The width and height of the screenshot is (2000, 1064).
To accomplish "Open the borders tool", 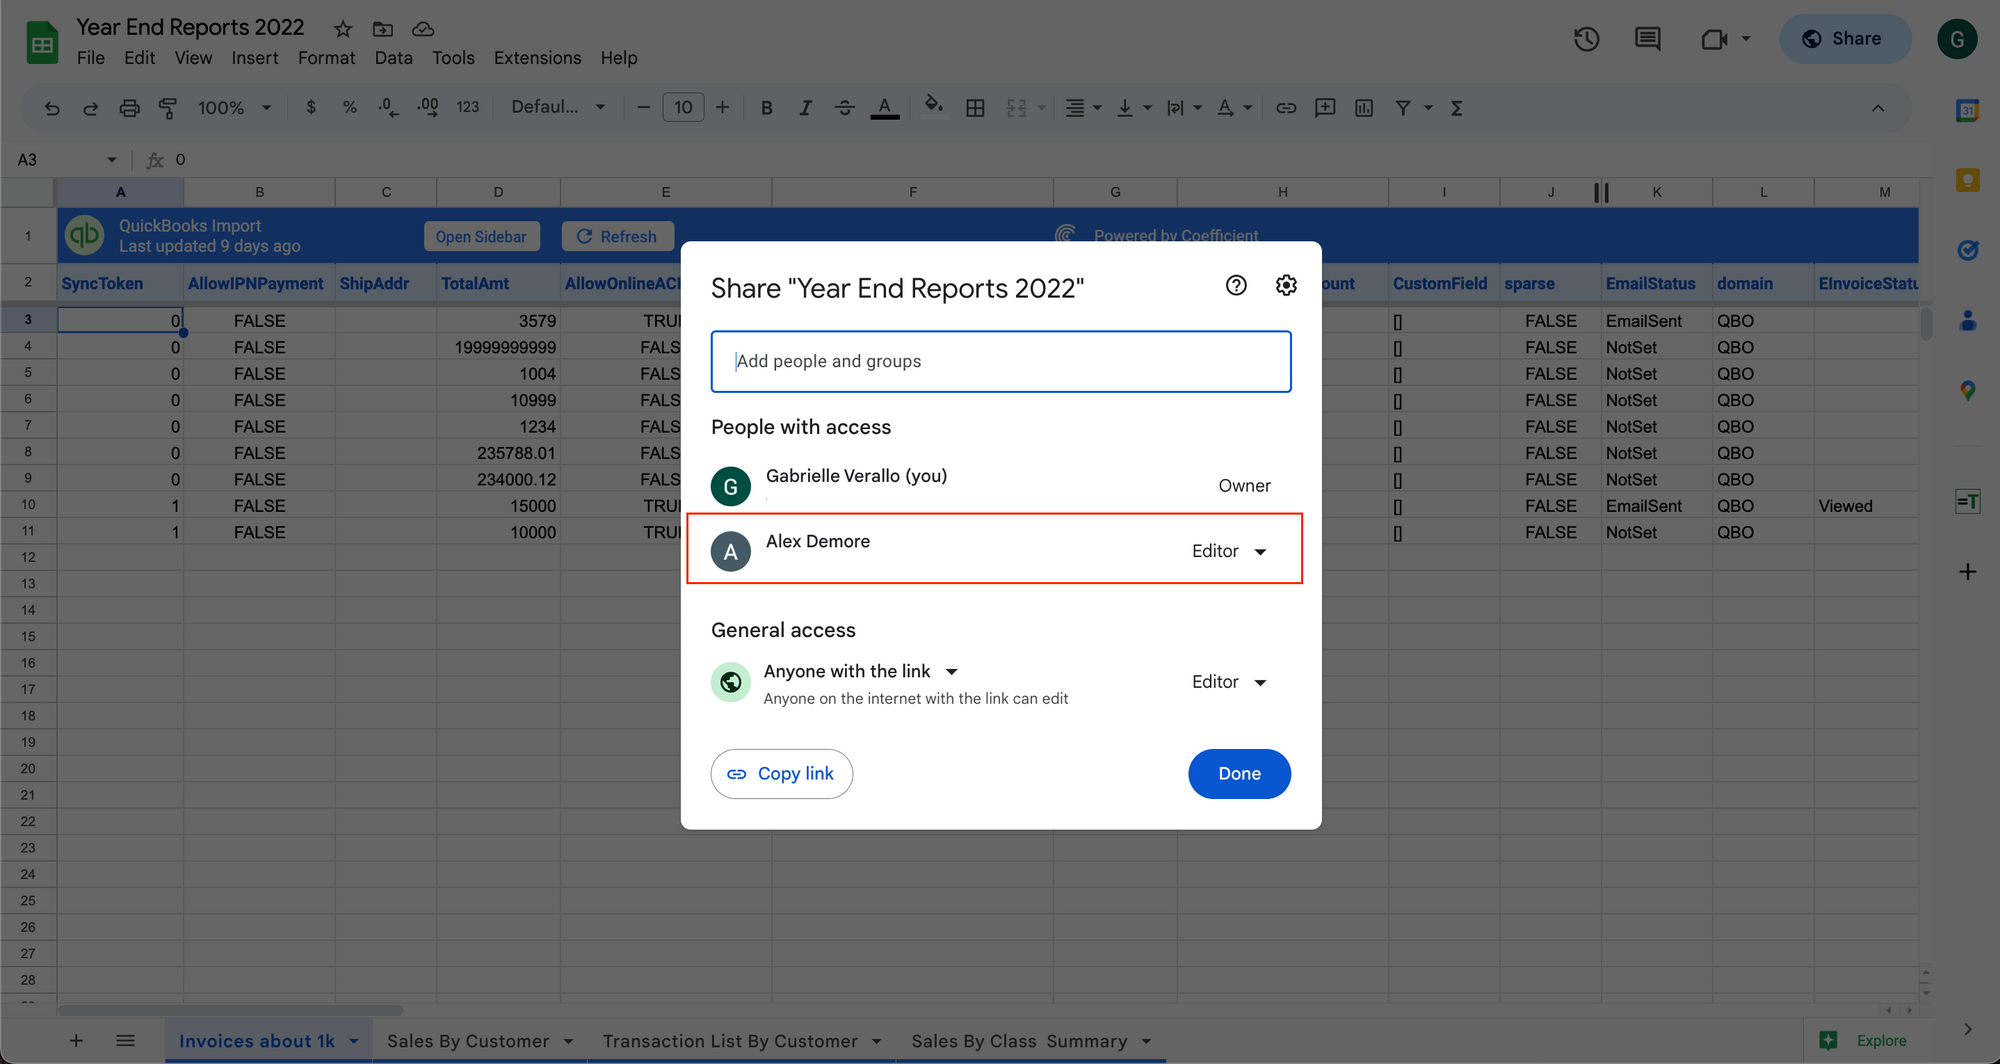I will 975,108.
